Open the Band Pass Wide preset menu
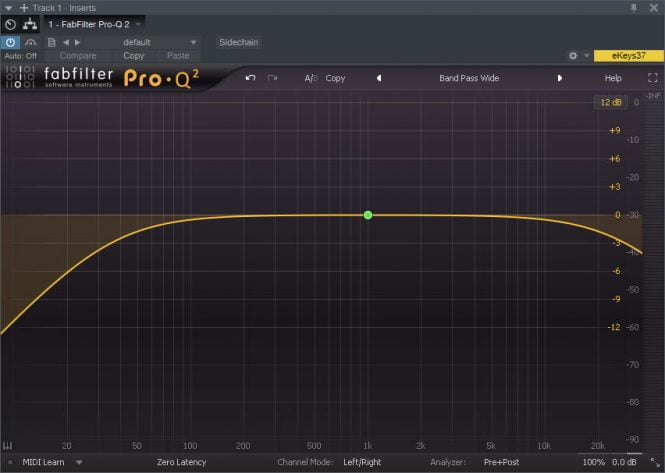The image size is (665, 473). tap(469, 78)
